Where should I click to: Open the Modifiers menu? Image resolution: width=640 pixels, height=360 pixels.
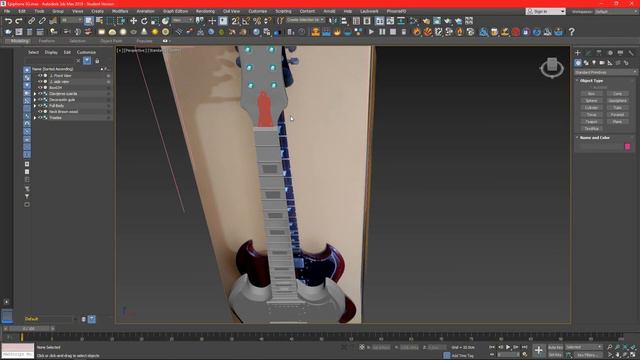120,11
